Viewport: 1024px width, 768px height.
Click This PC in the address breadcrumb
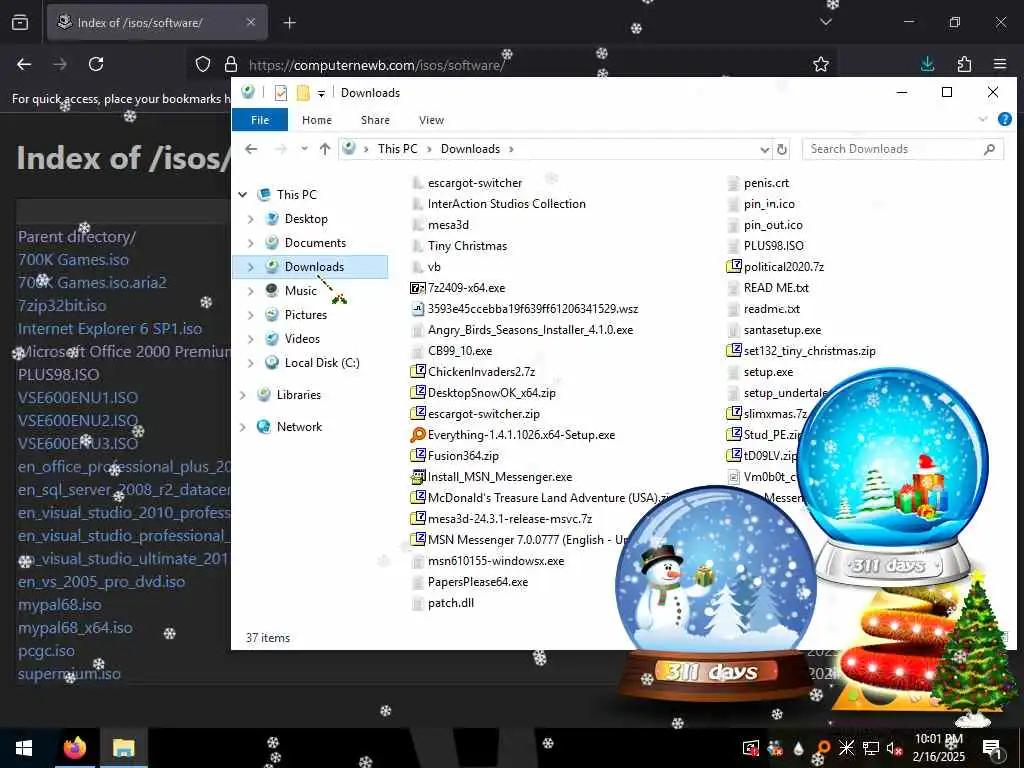[x=398, y=149]
